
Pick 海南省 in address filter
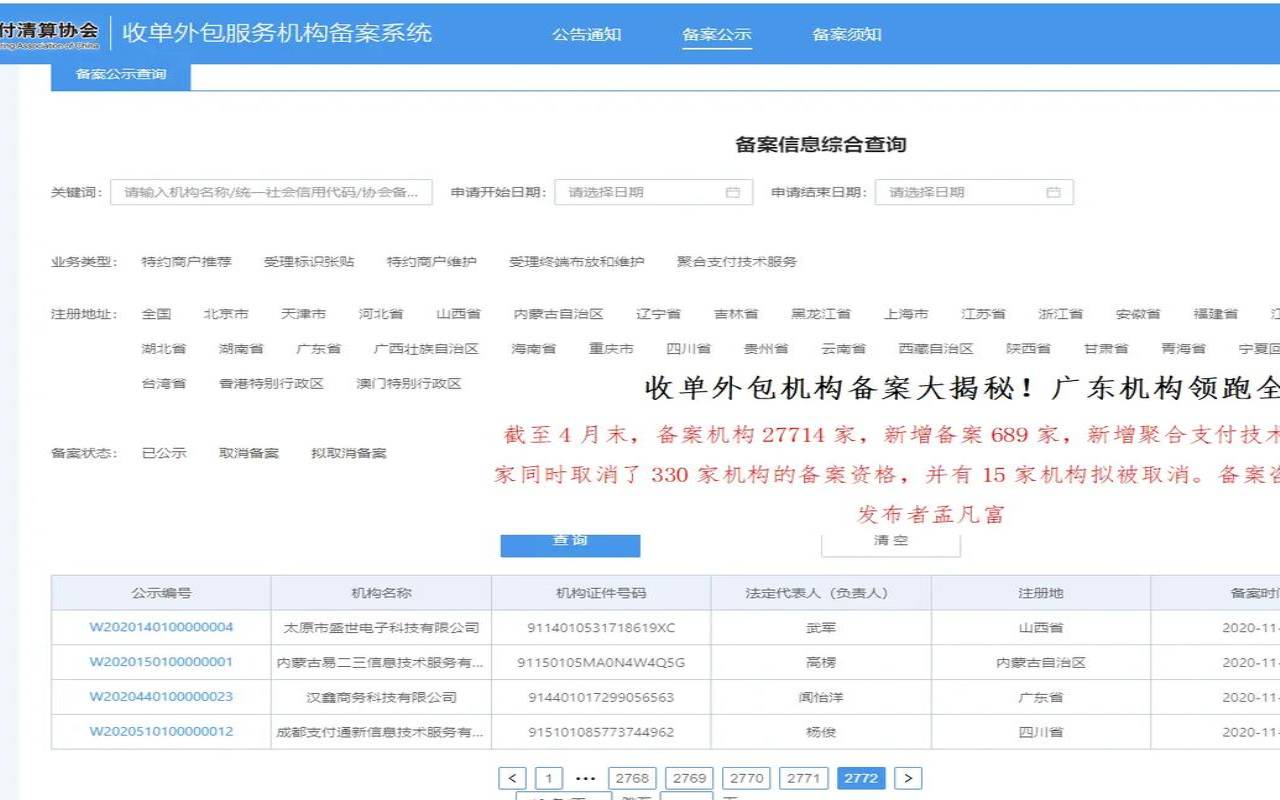point(534,349)
